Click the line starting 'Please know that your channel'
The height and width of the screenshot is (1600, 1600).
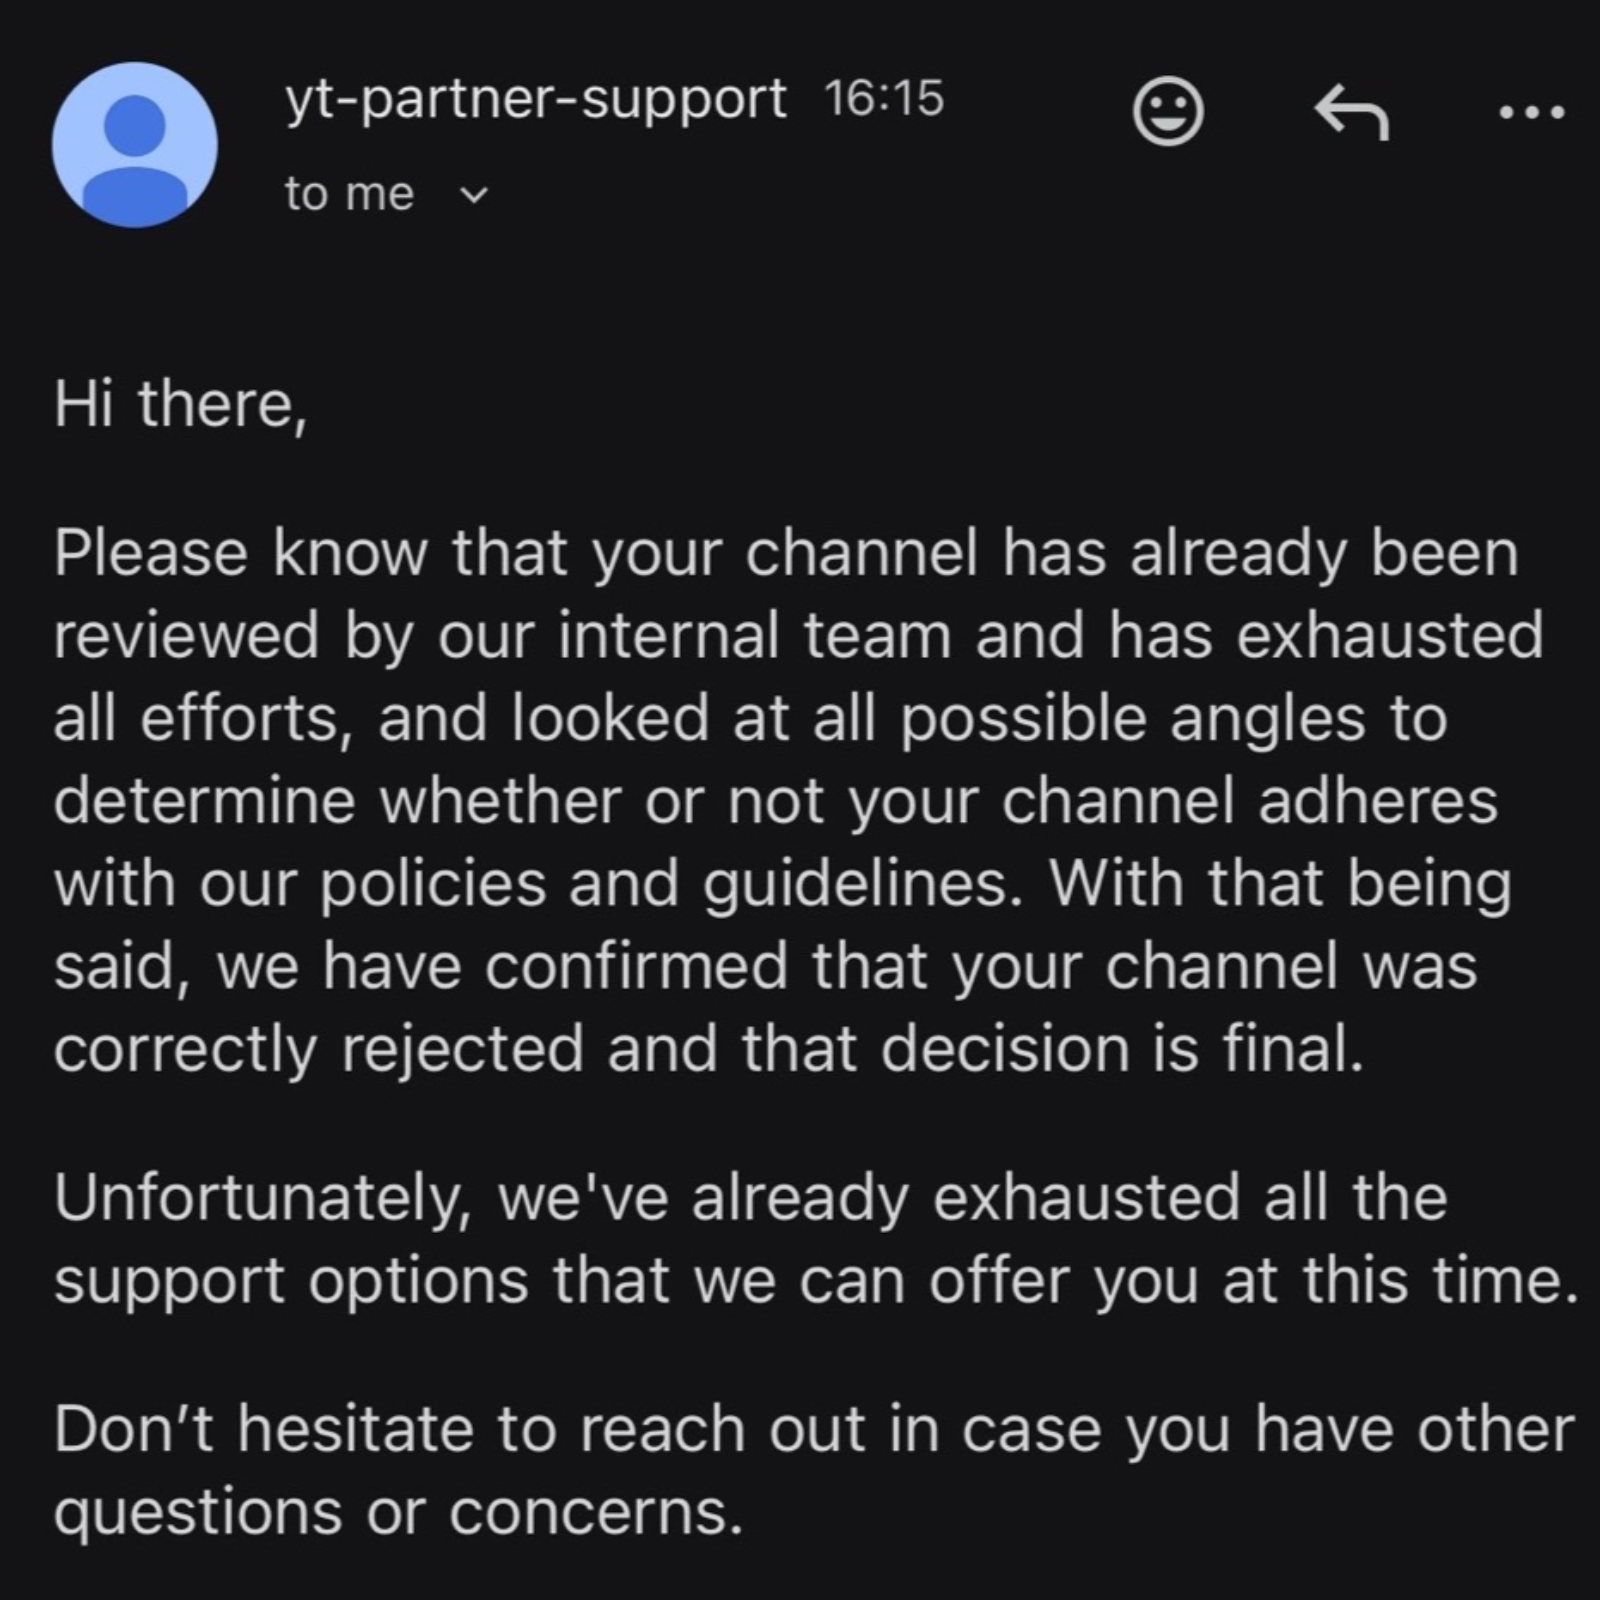(786, 553)
